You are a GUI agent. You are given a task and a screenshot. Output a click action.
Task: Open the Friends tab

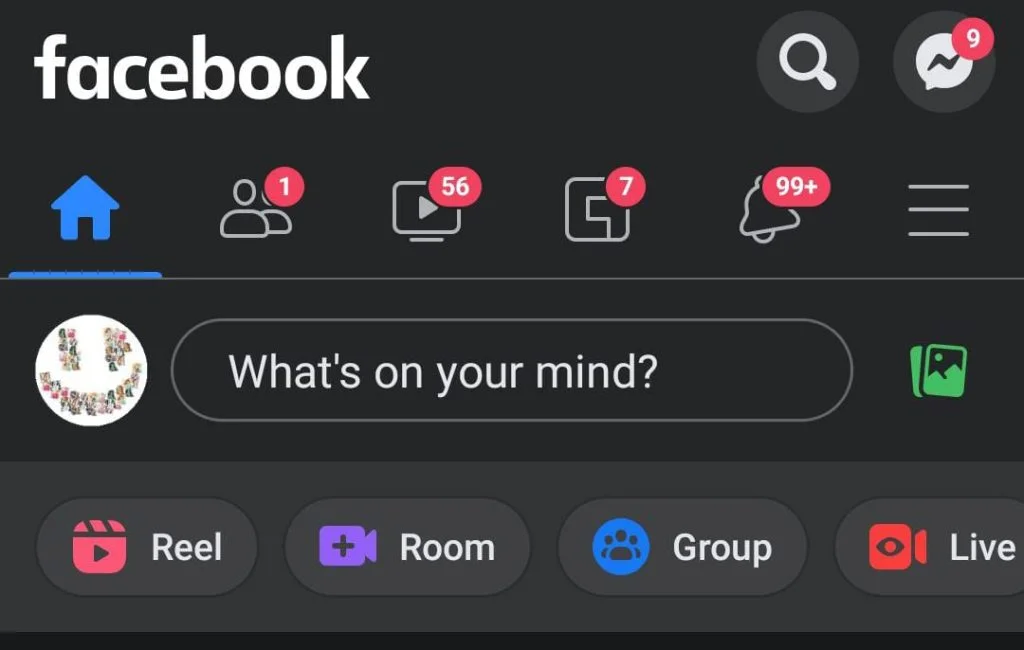coord(255,209)
